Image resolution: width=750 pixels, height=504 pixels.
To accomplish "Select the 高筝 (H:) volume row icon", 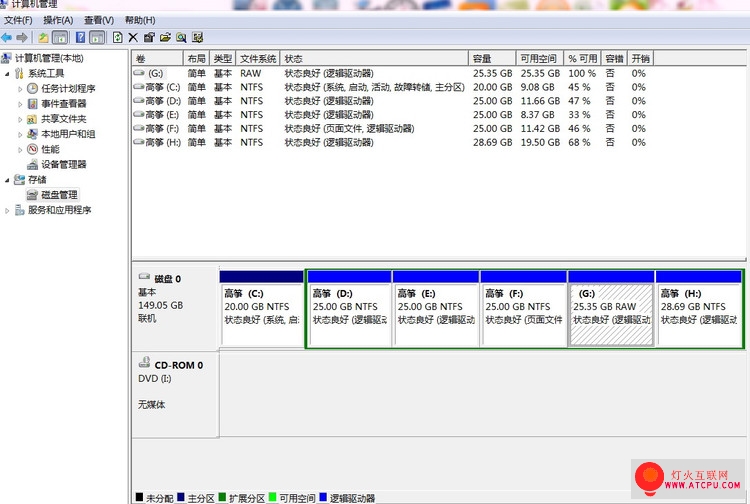I will click(x=139, y=142).
